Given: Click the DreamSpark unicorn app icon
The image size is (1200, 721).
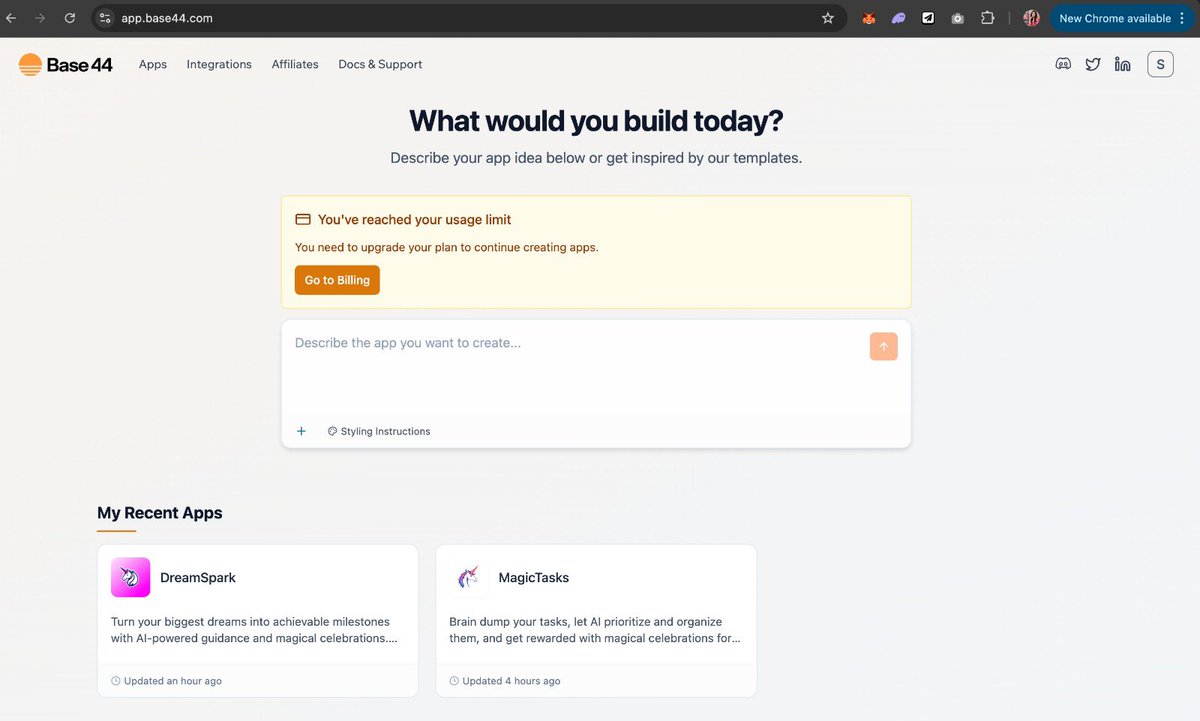Looking at the screenshot, I should pyautogui.click(x=130, y=577).
